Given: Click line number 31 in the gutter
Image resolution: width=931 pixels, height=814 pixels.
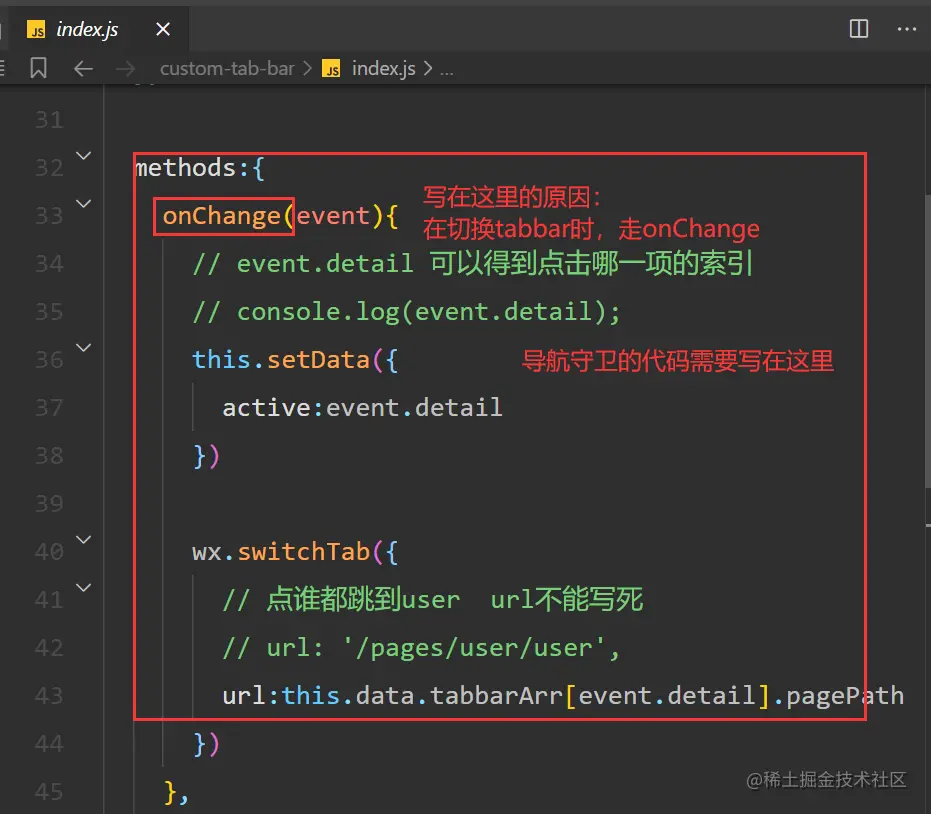Looking at the screenshot, I should 49,121.
